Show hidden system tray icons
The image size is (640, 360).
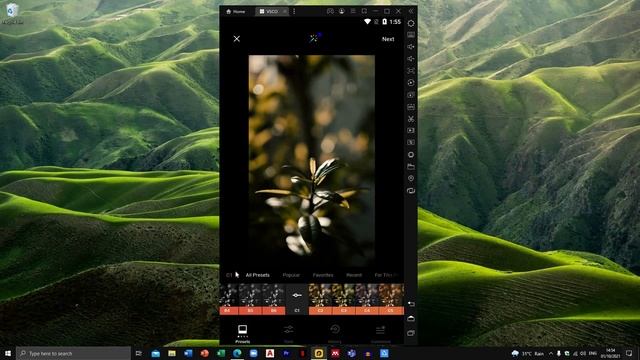[551, 353]
